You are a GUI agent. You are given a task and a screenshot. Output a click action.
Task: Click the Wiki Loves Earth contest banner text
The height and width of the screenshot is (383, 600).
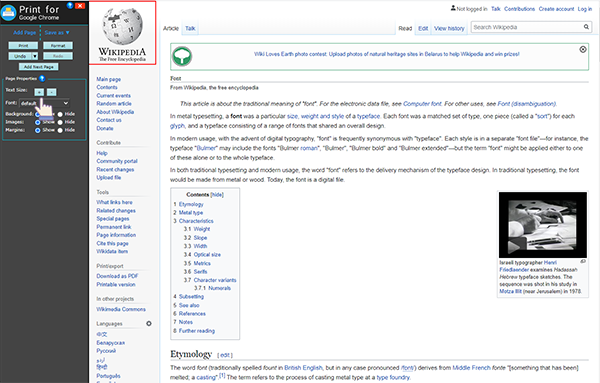pyautogui.click(x=386, y=54)
